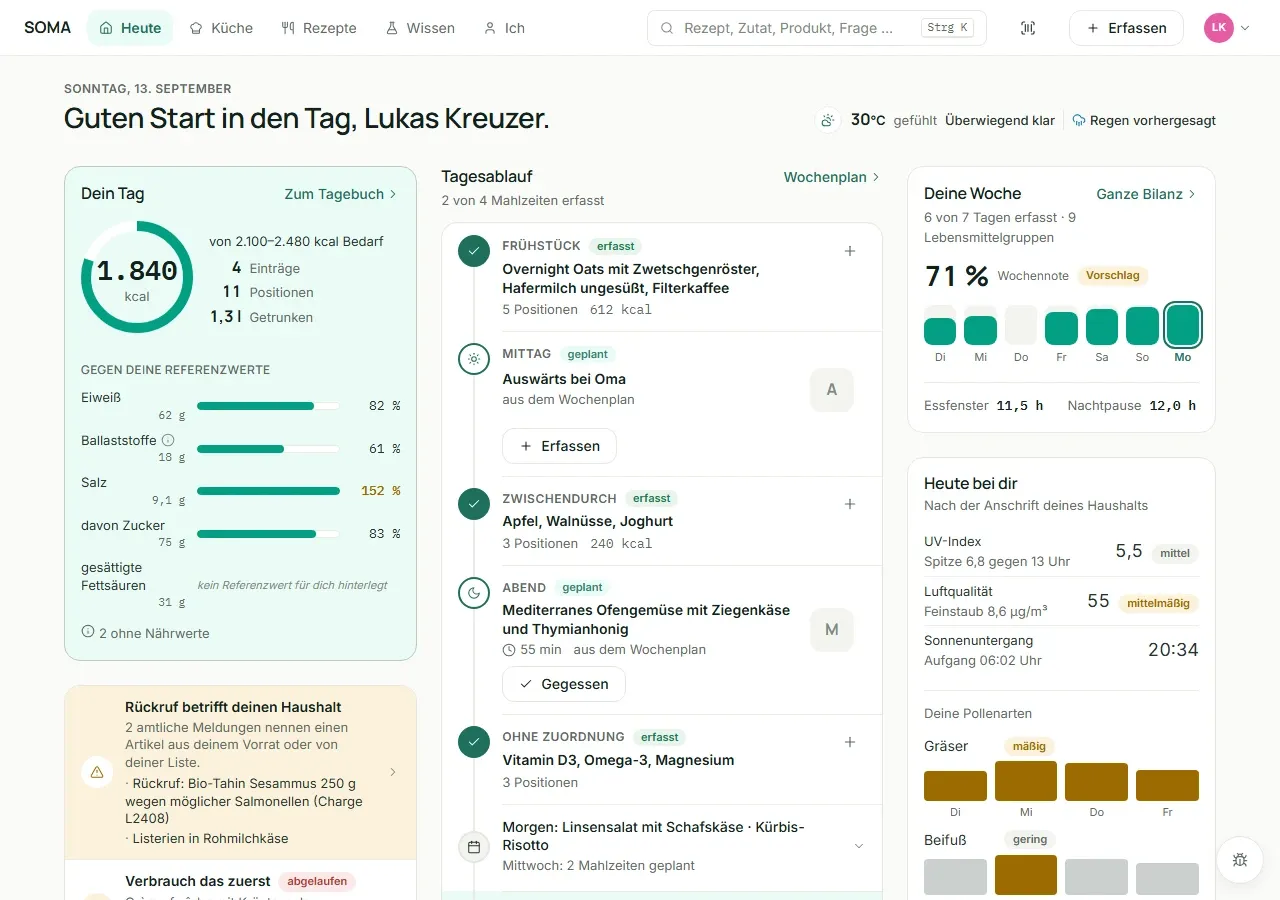1280x900 pixels.
Task: Open the LK profile dropdown
Action: click(1228, 28)
